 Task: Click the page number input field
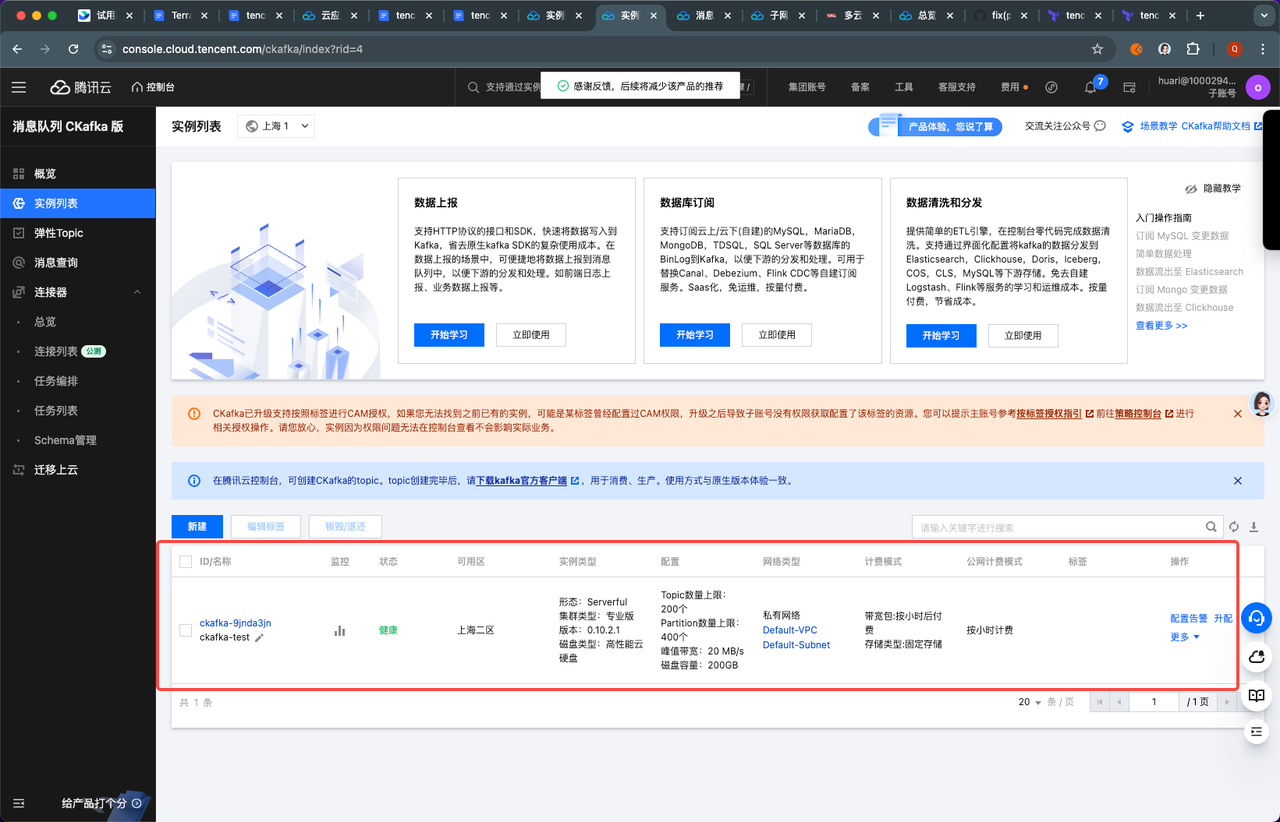point(1154,702)
